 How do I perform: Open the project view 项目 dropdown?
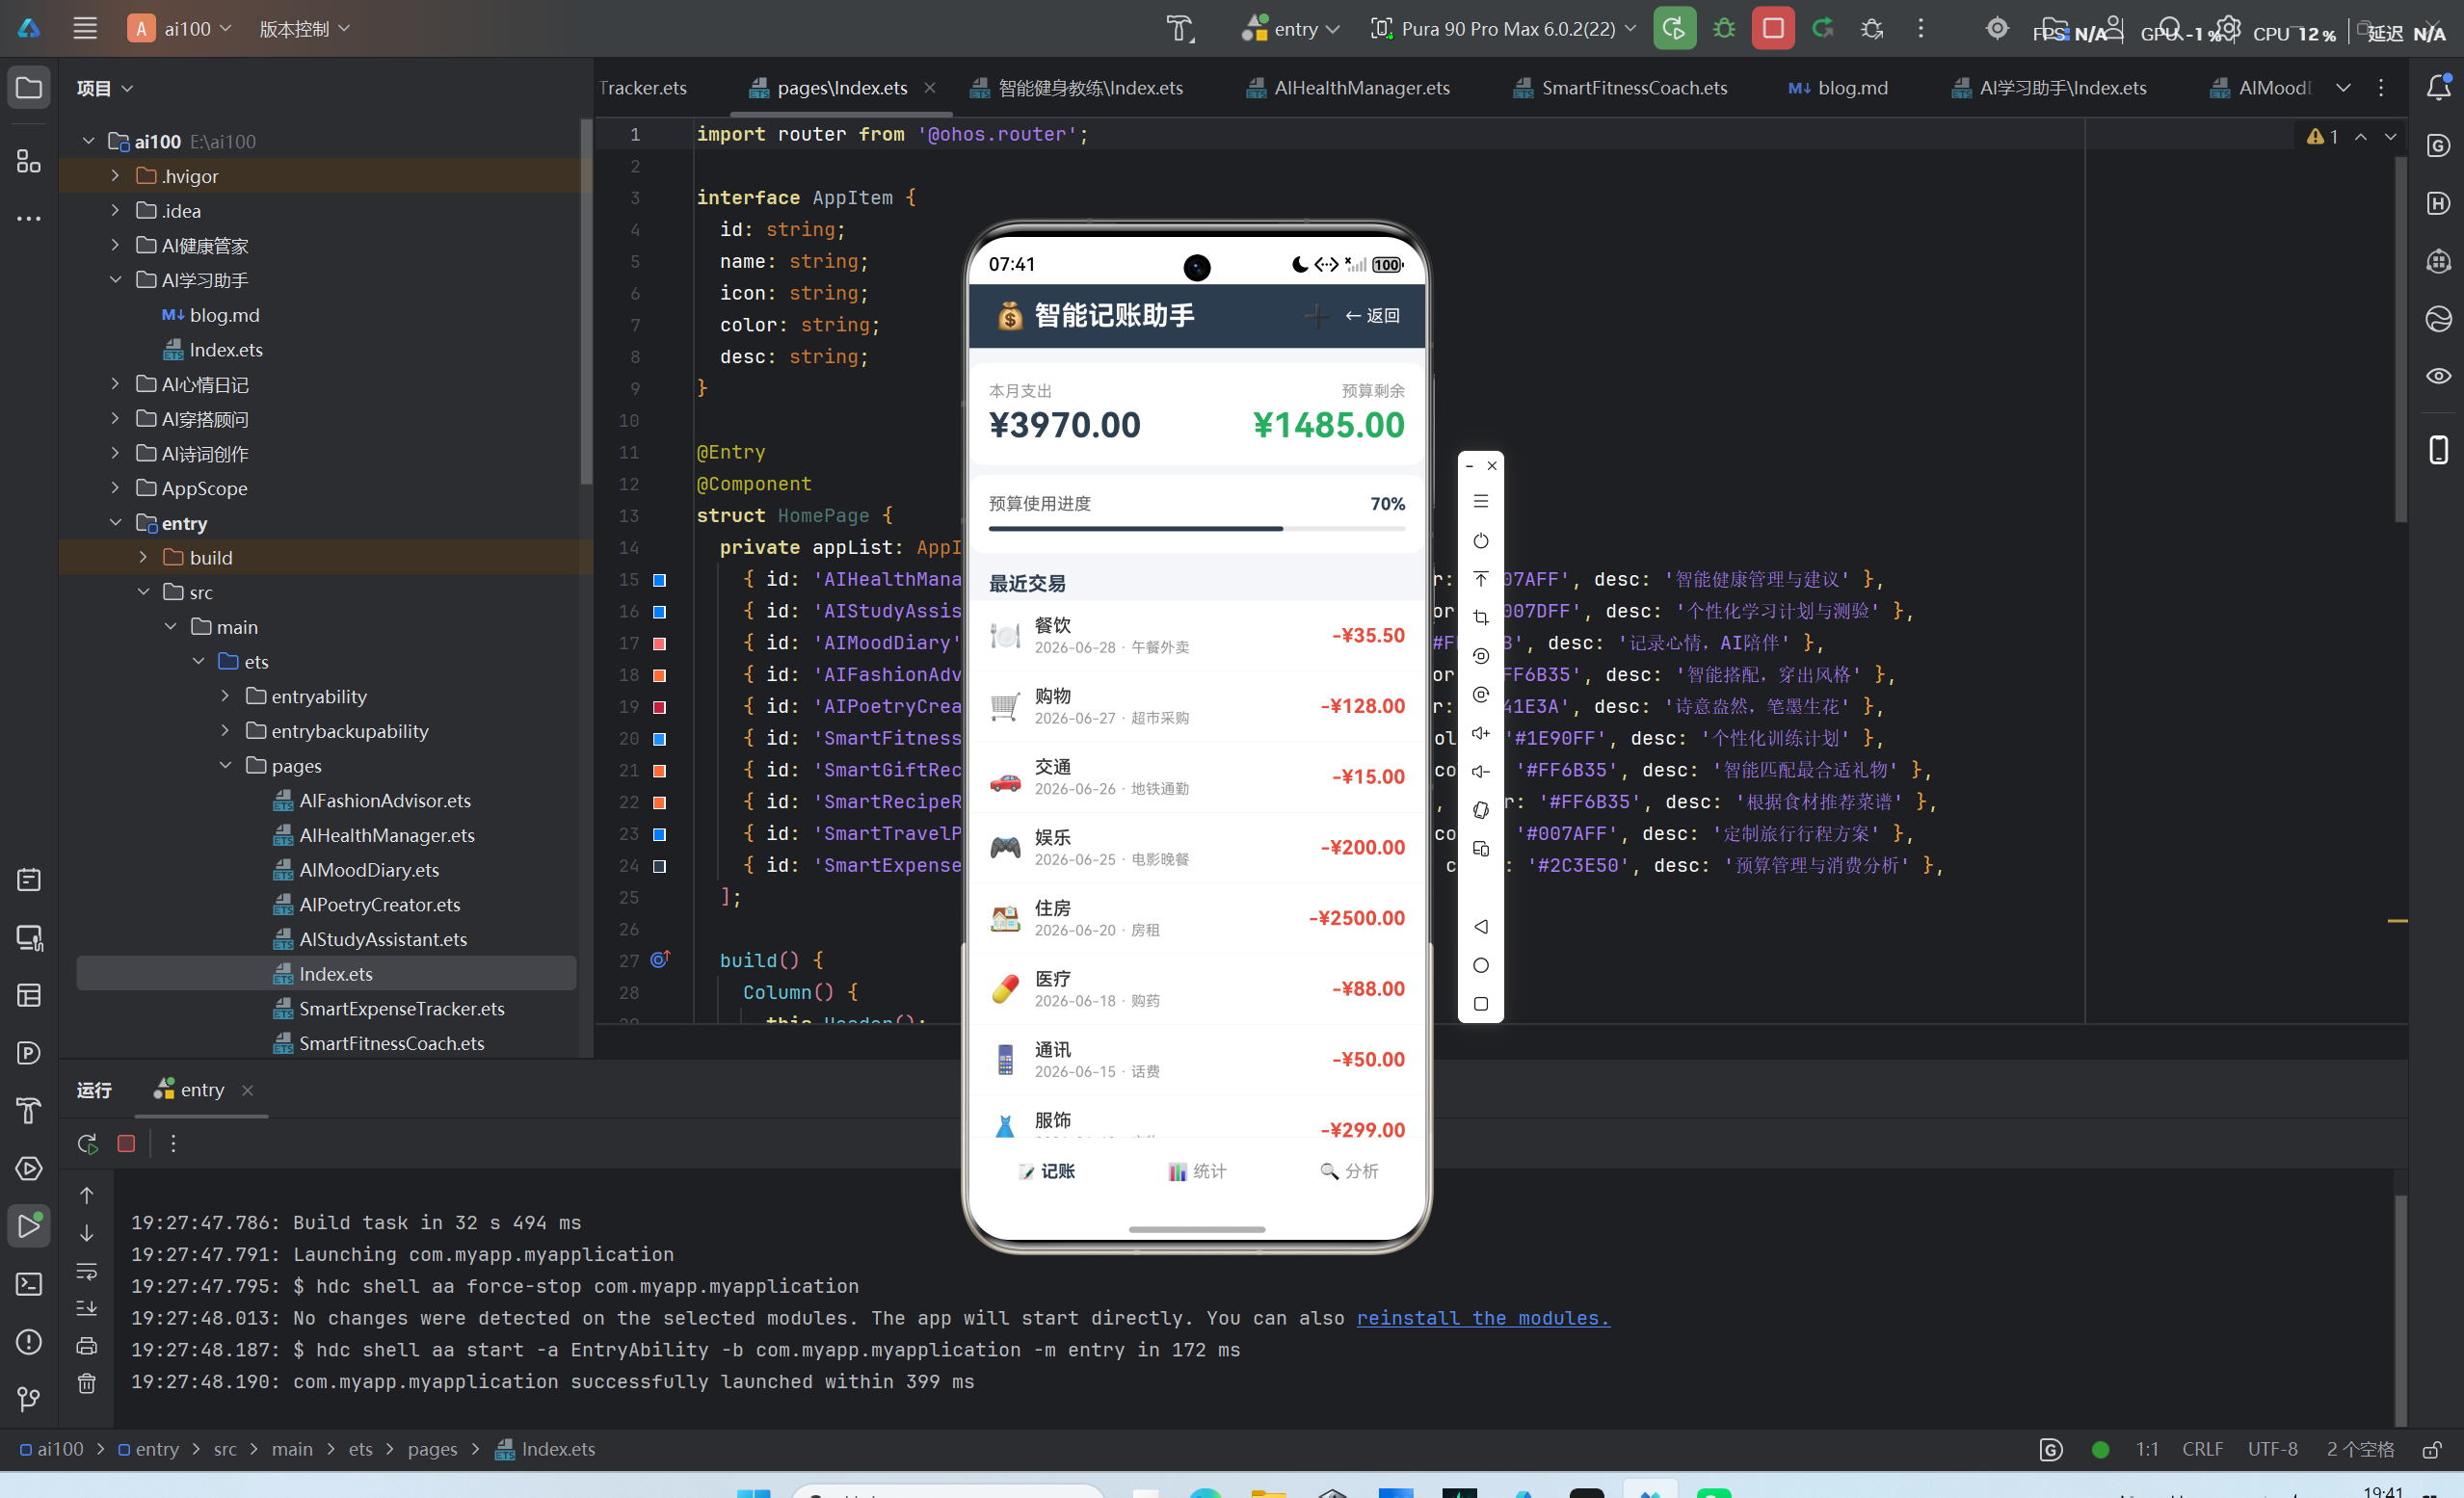(104, 88)
